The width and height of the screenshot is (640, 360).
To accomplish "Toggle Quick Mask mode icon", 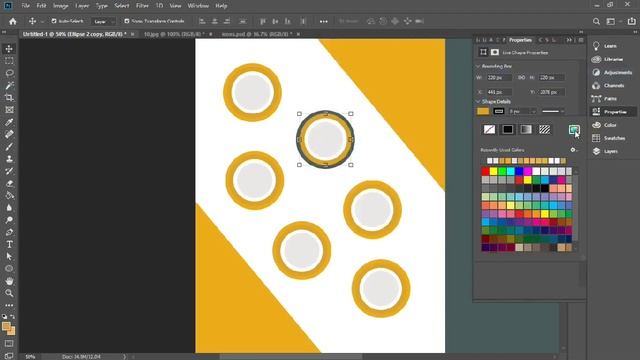I will pyautogui.click(x=9, y=344).
